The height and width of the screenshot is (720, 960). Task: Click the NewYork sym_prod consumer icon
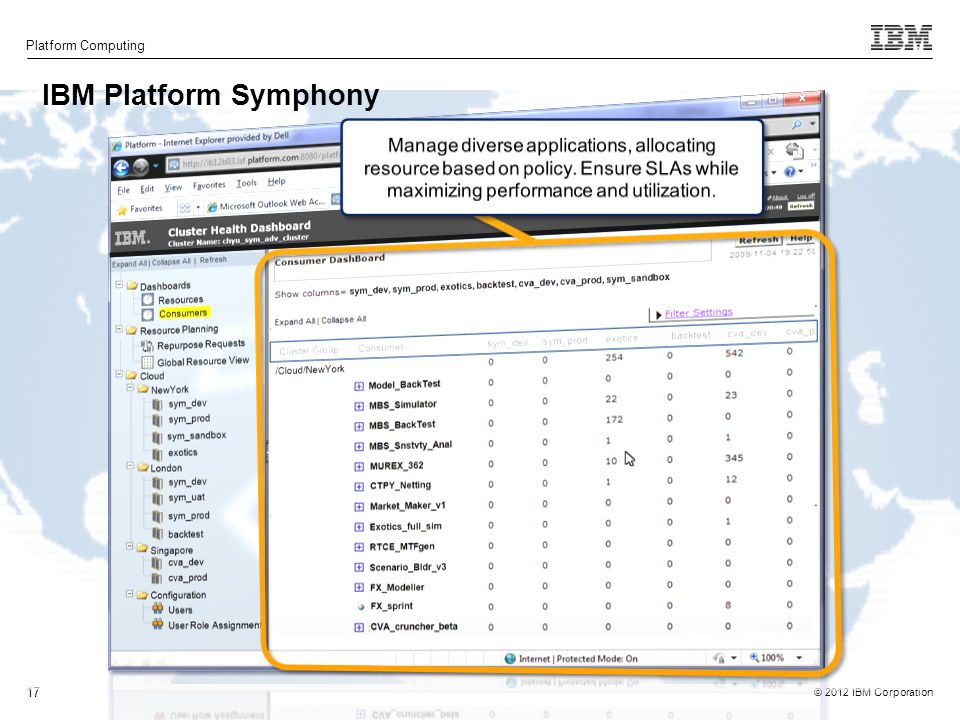(x=157, y=420)
